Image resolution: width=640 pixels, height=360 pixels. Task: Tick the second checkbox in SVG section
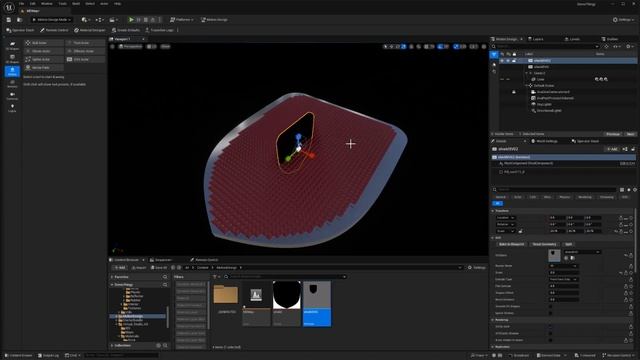pyautogui.click(x=551, y=313)
